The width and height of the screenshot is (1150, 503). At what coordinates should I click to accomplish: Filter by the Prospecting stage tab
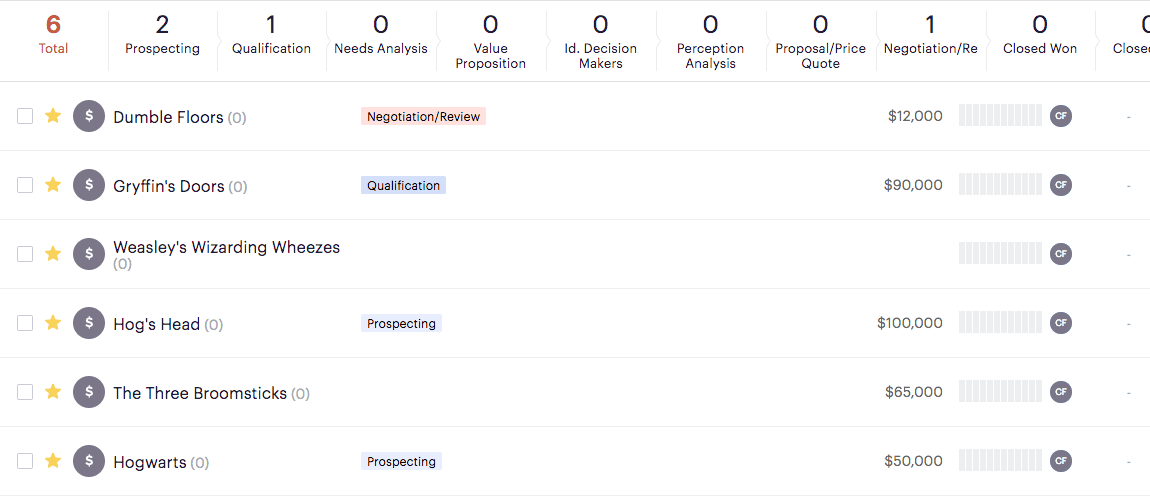click(162, 36)
